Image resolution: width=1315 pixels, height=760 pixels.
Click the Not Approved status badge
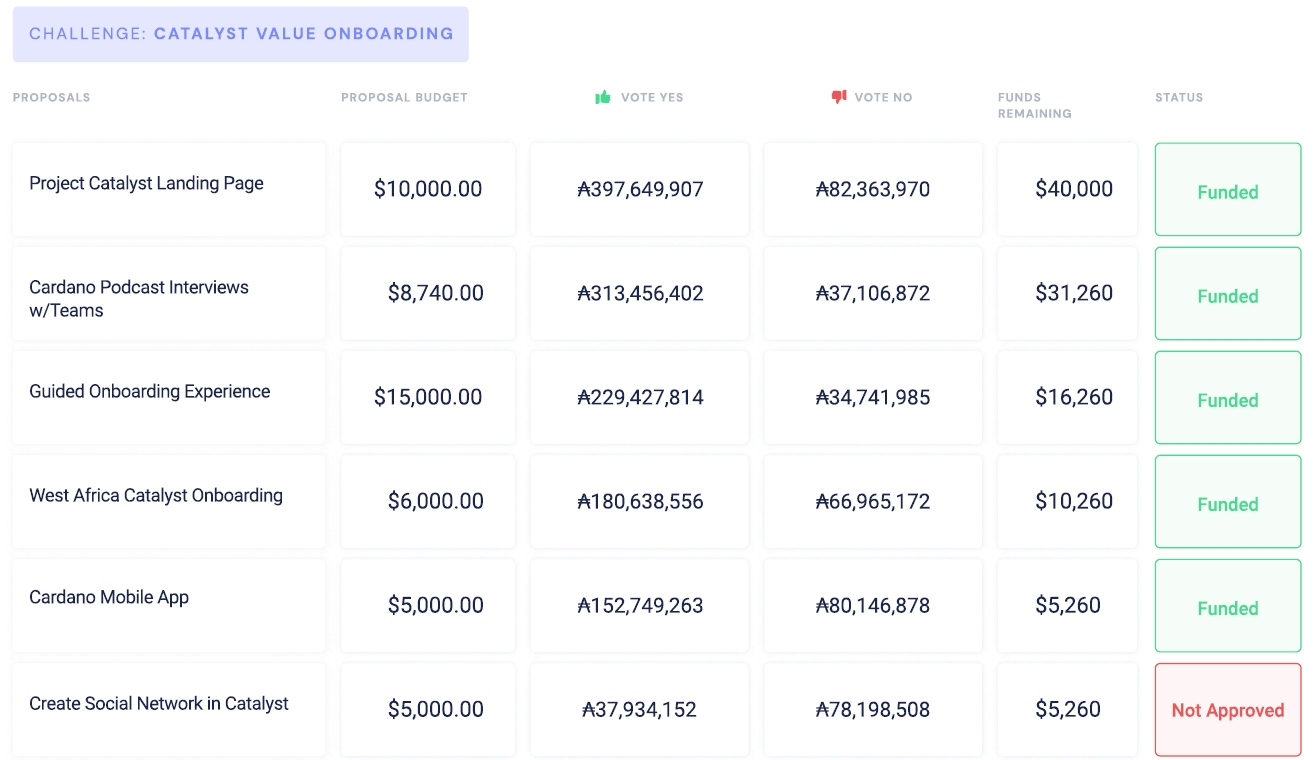pyautogui.click(x=1227, y=710)
